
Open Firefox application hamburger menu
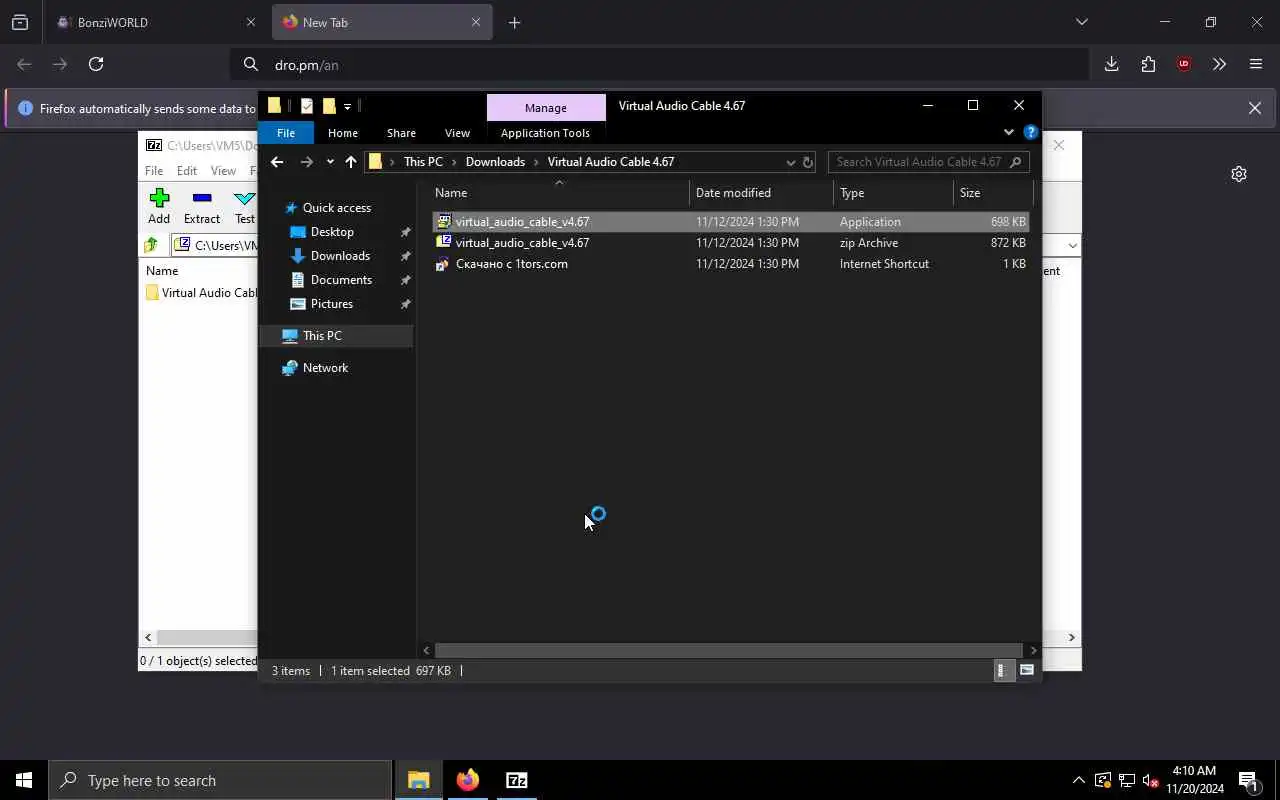[x=1256, y=64]
